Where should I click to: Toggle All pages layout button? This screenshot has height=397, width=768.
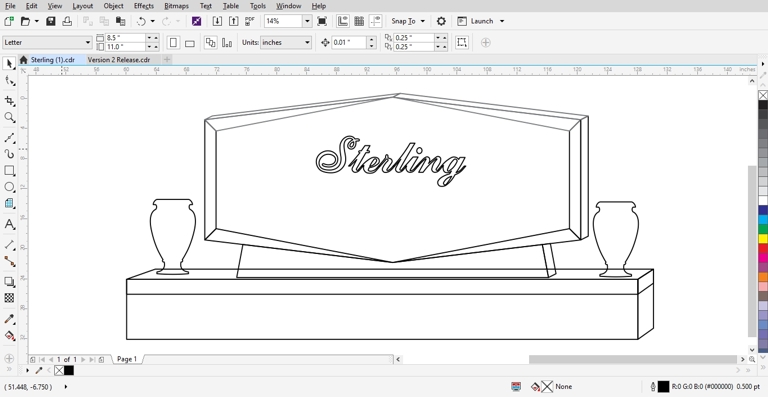pyautogui.click(x=210, y=43)
